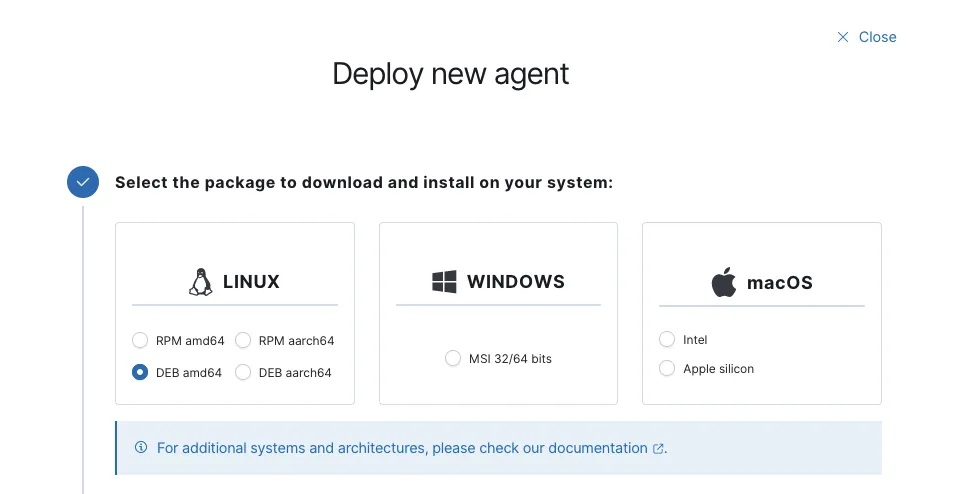
Task: Click the Windows logo icon
Action: tap(444, 282)
